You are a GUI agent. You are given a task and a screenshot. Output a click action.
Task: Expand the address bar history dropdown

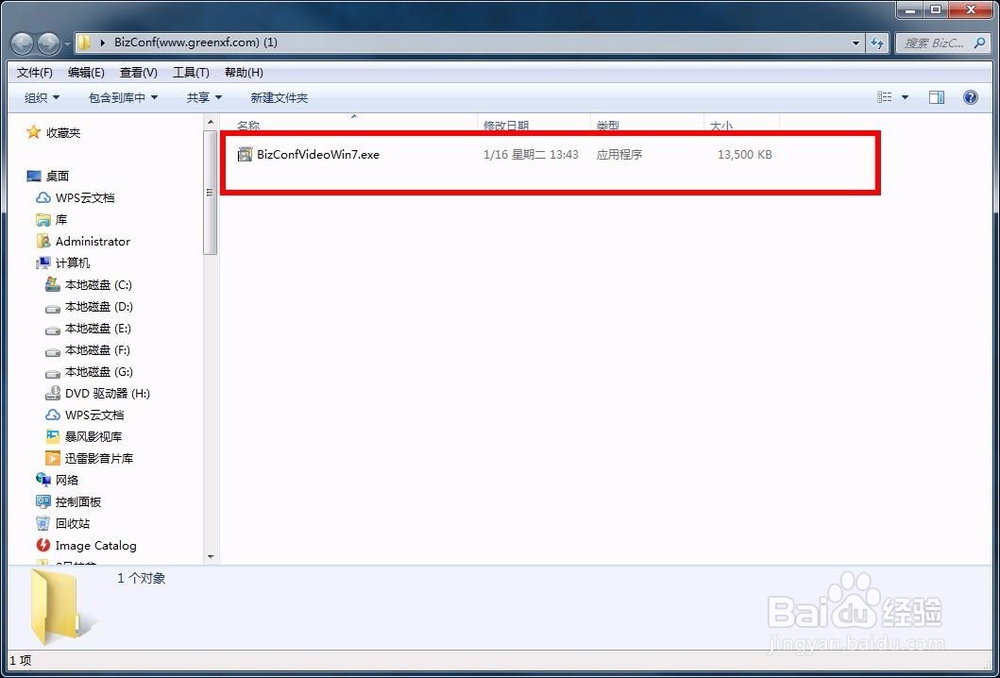856,43
